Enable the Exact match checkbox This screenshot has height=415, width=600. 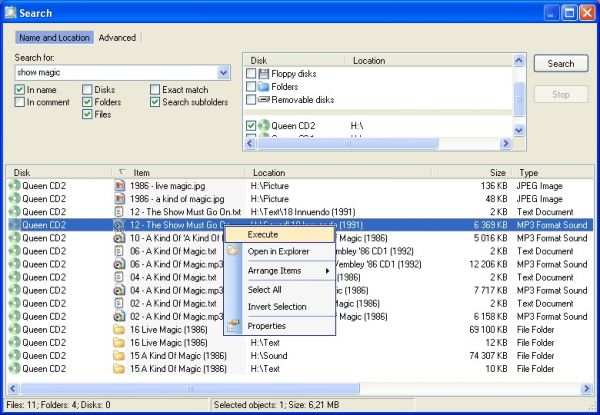[x=155, y=90]
